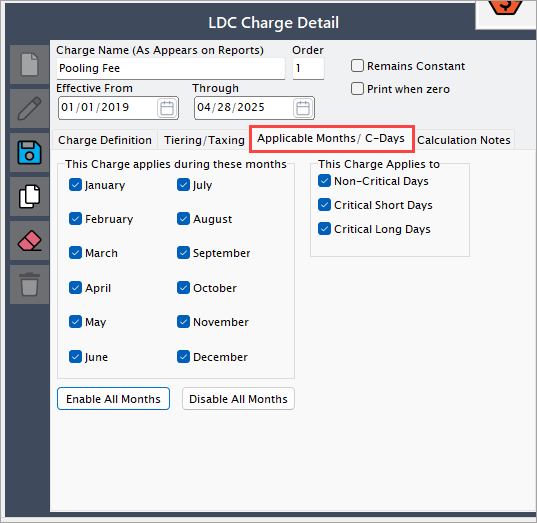
Task: Click the trash can delete icon
Action: point(29,285)
